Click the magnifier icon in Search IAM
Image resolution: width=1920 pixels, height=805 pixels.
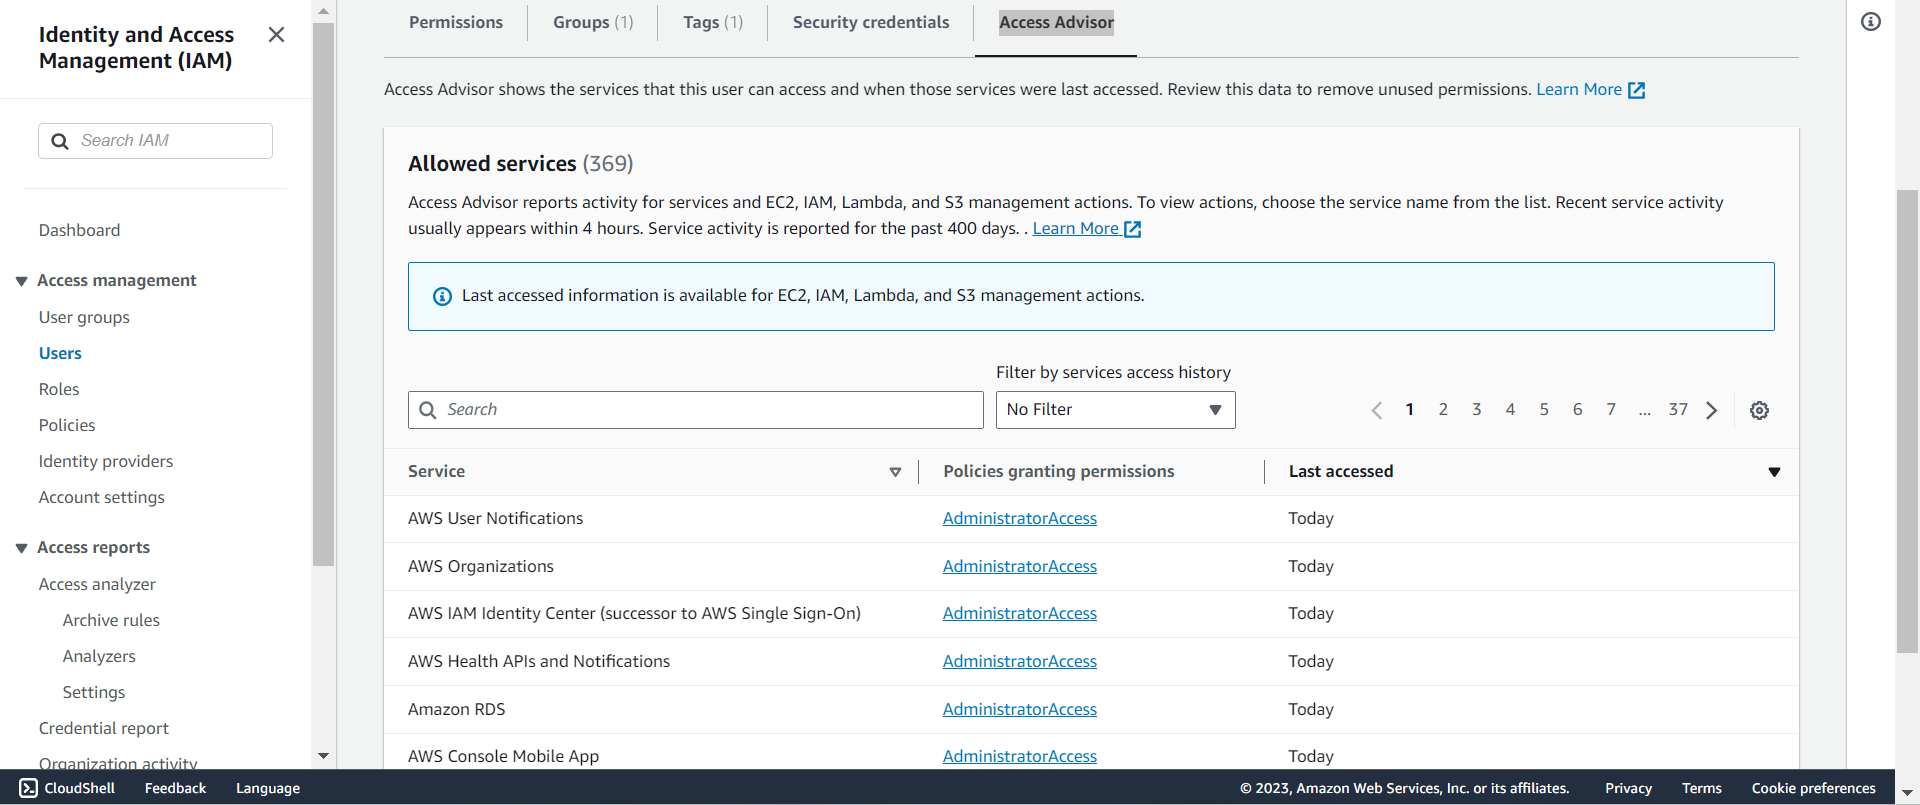tap(60, 141)
